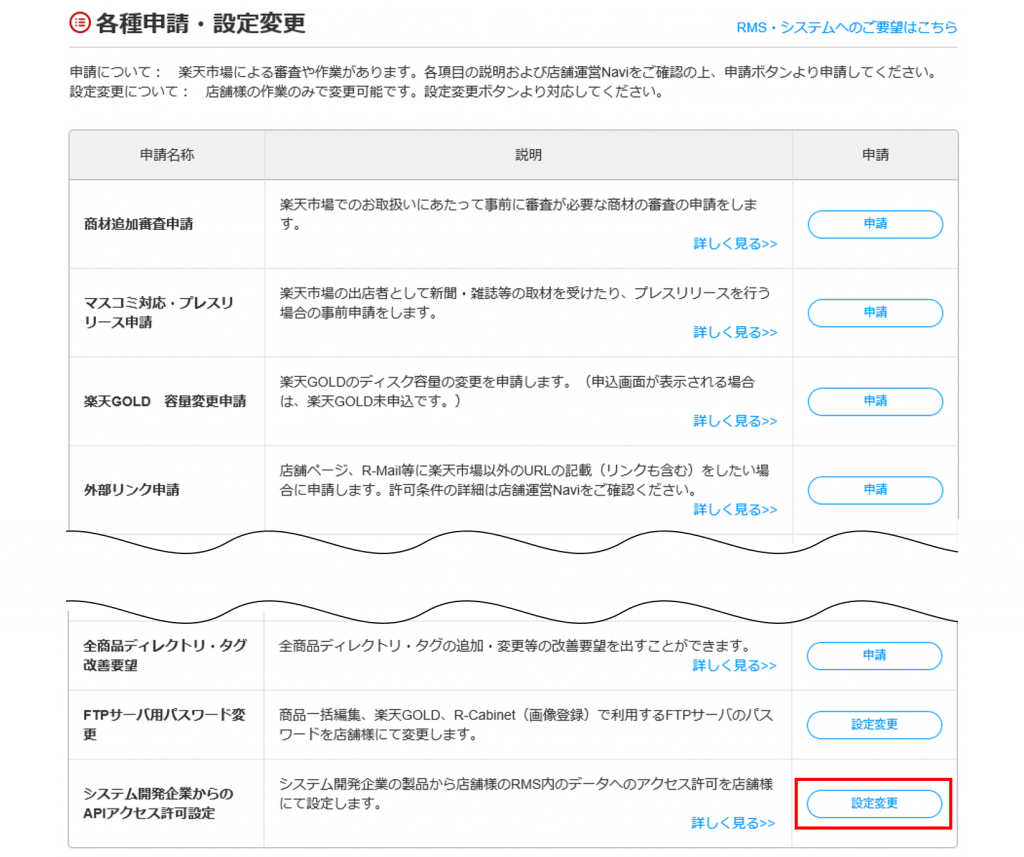The image size is (1024, 857).
Task: Click description text starting 楽天市場でのお取扱いにあたって
Action: (x=519, y=214)
